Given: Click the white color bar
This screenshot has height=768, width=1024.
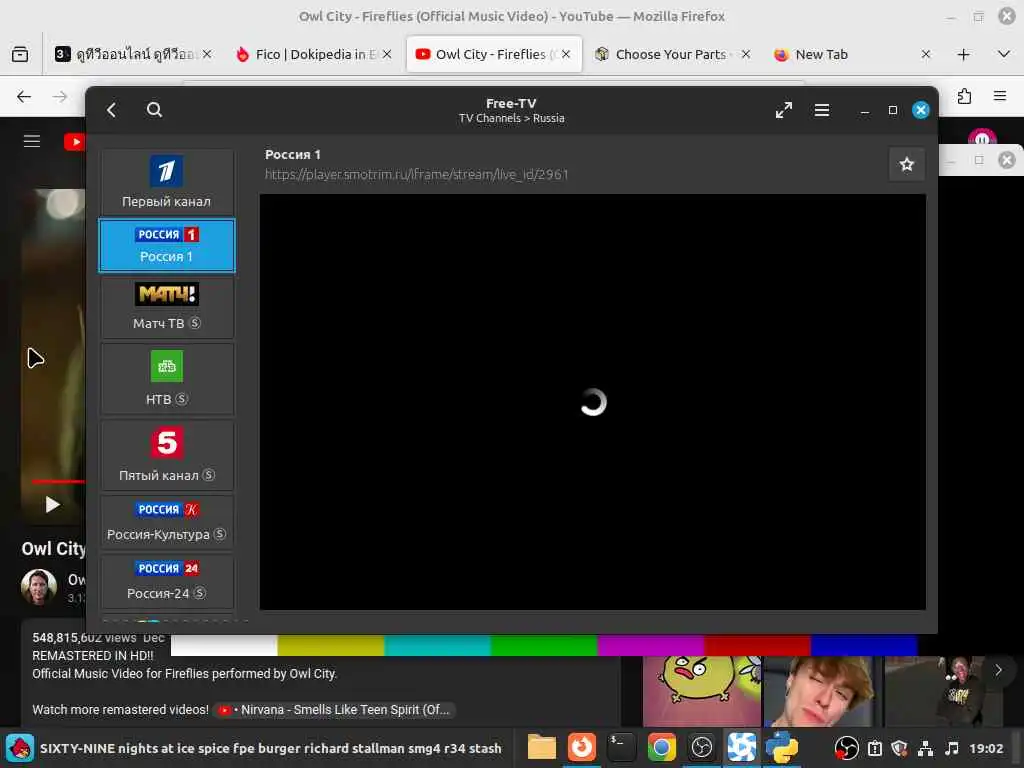Looking at the screenshot, I should [224, 645].
